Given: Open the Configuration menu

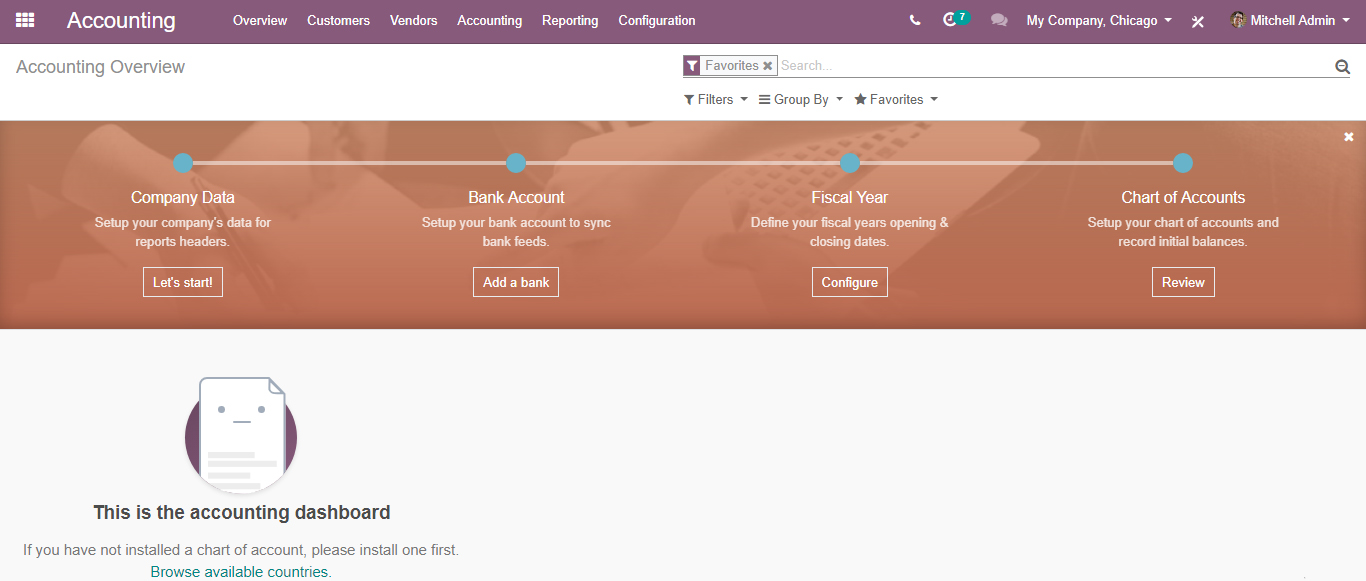Looking at the screenshot, I should point(657,20).
